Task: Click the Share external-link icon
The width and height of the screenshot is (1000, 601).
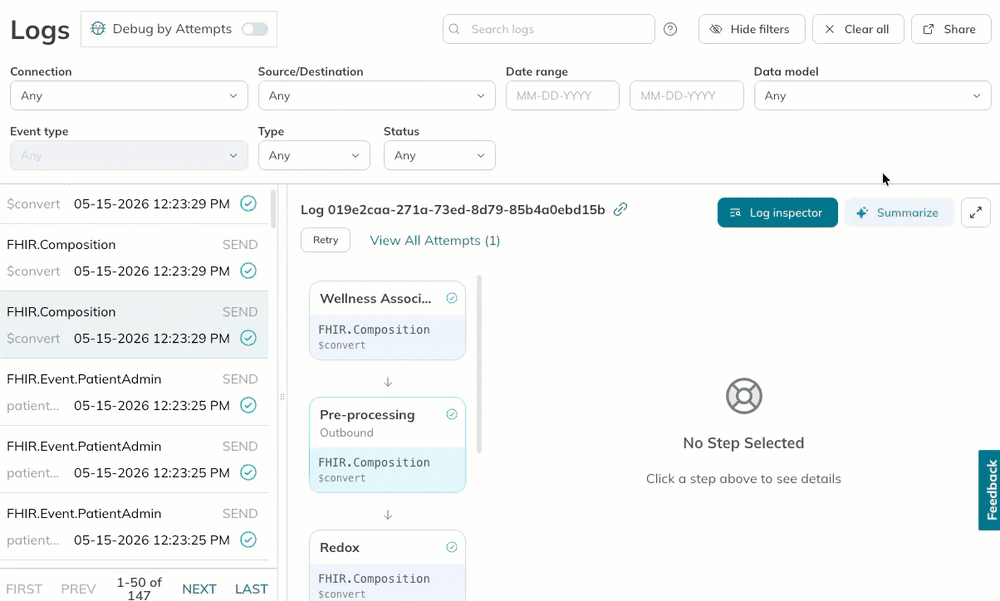Action: [929, 29]
